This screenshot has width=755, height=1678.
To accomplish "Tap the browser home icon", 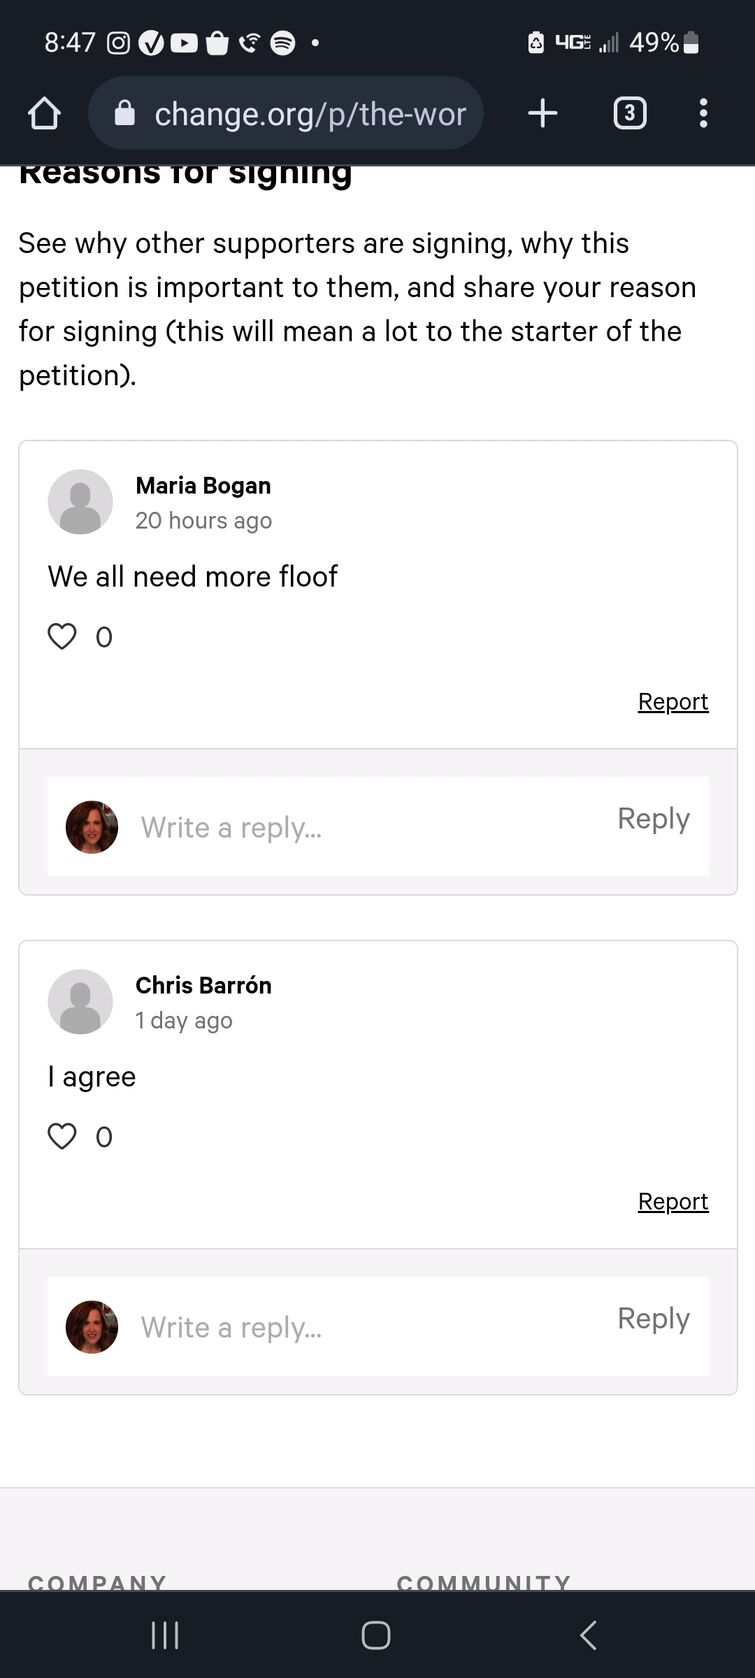I will [x=44, y=114].
